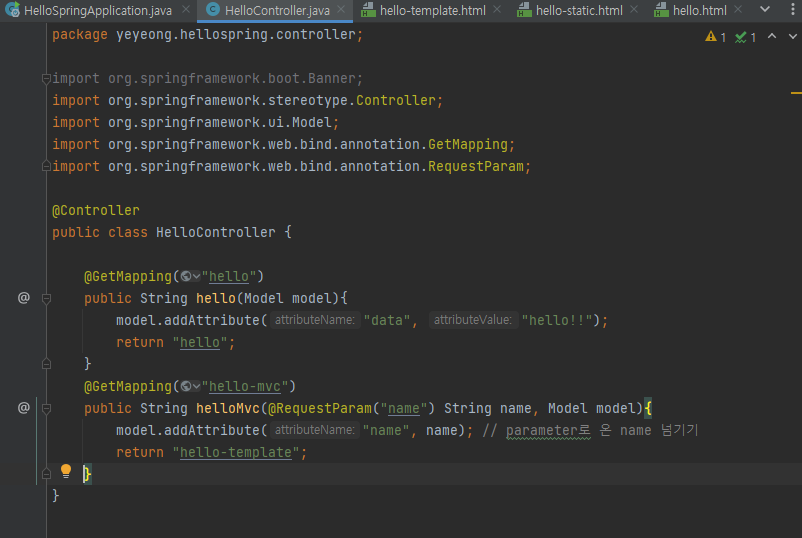The width and height of the screenshot is (802, 538).
Task: Click the unused Banner import line
Action: (x=207, y=78)
